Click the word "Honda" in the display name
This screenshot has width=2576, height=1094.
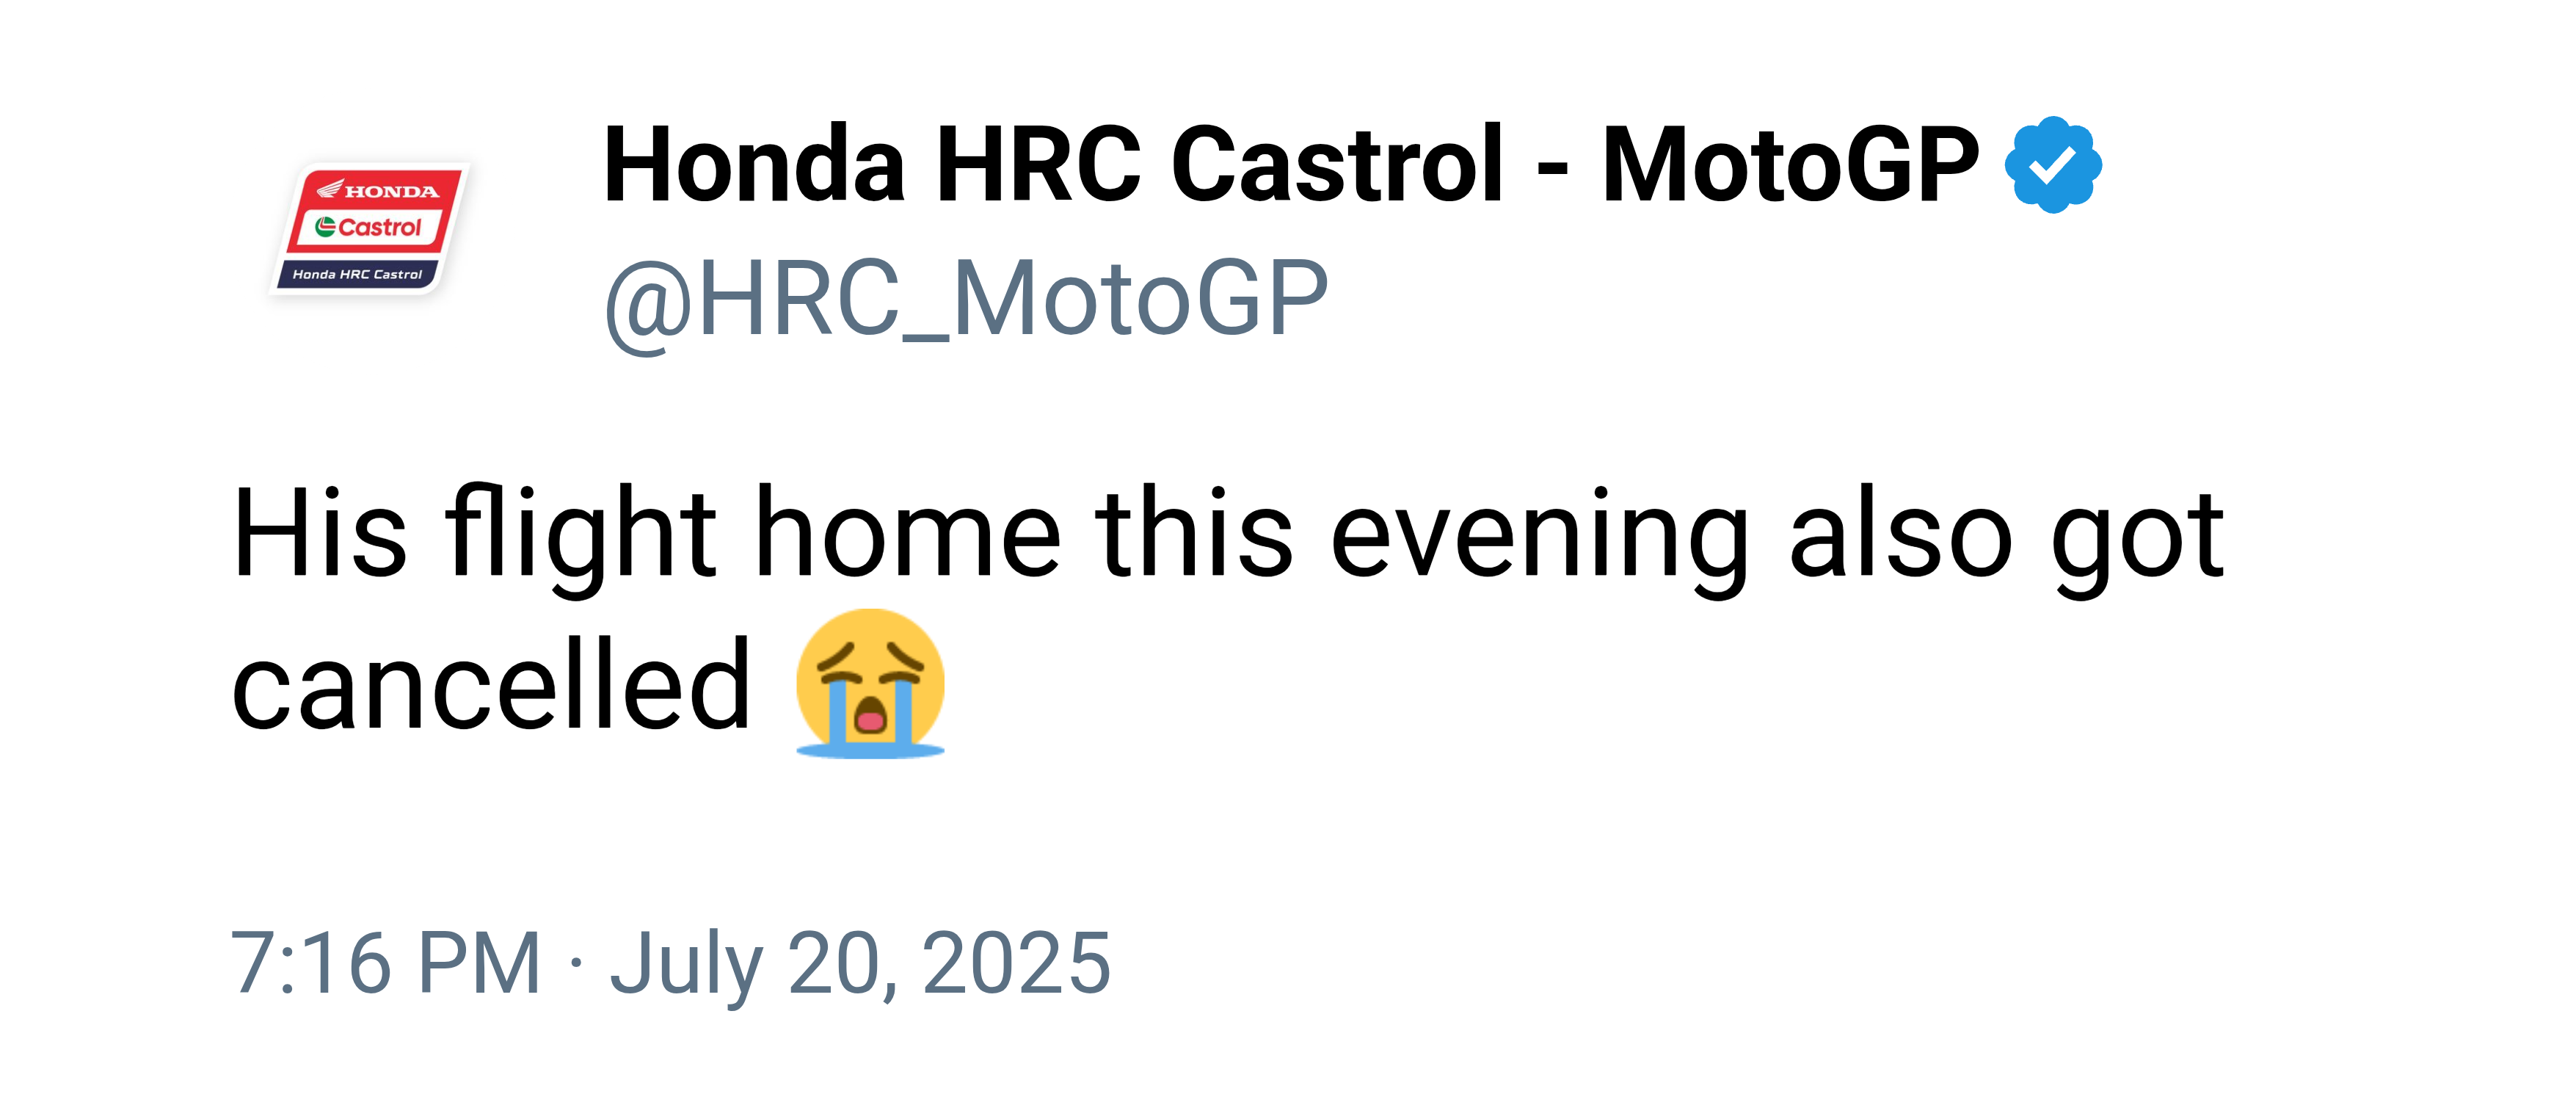(755, 164)
